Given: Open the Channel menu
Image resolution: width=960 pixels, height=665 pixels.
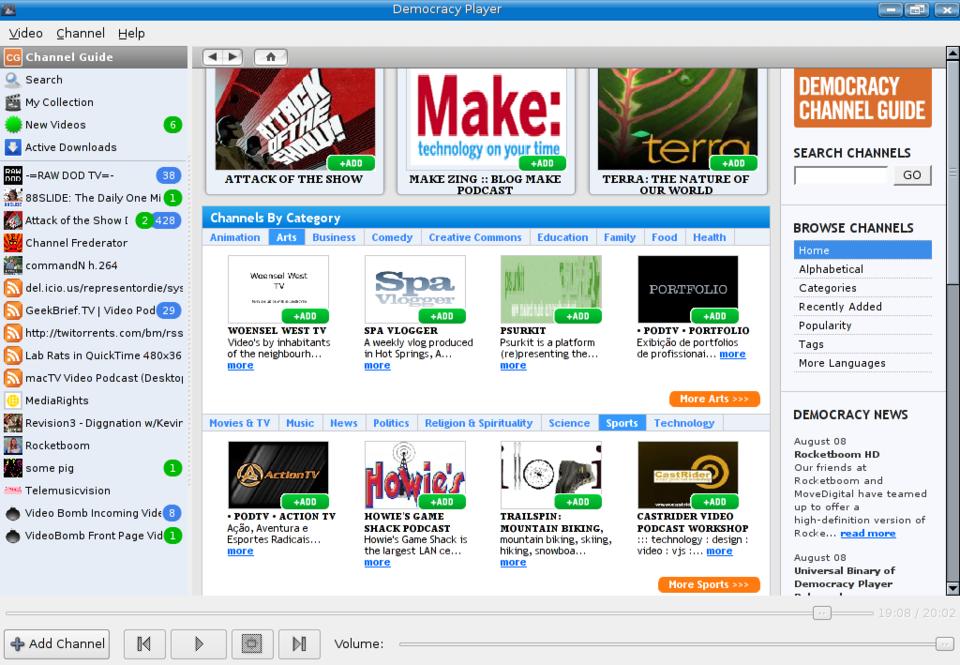Looking at the screenshot, I should 80,33.
